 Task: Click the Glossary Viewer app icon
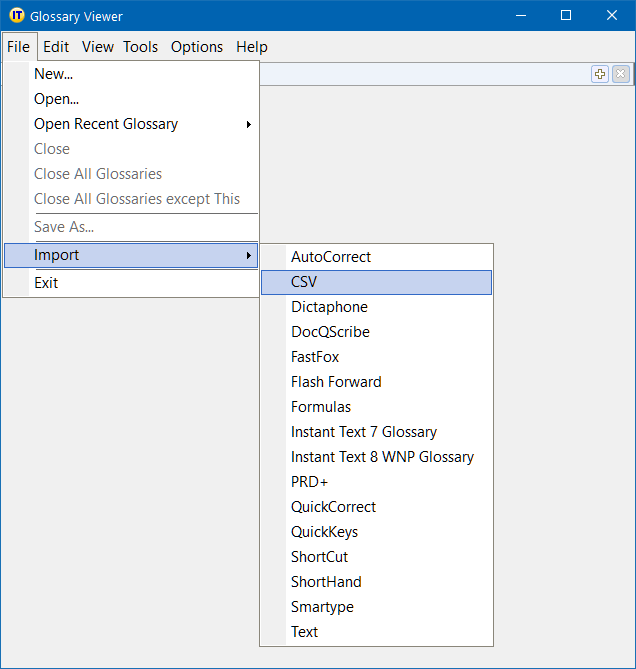(x=16, y=16)
